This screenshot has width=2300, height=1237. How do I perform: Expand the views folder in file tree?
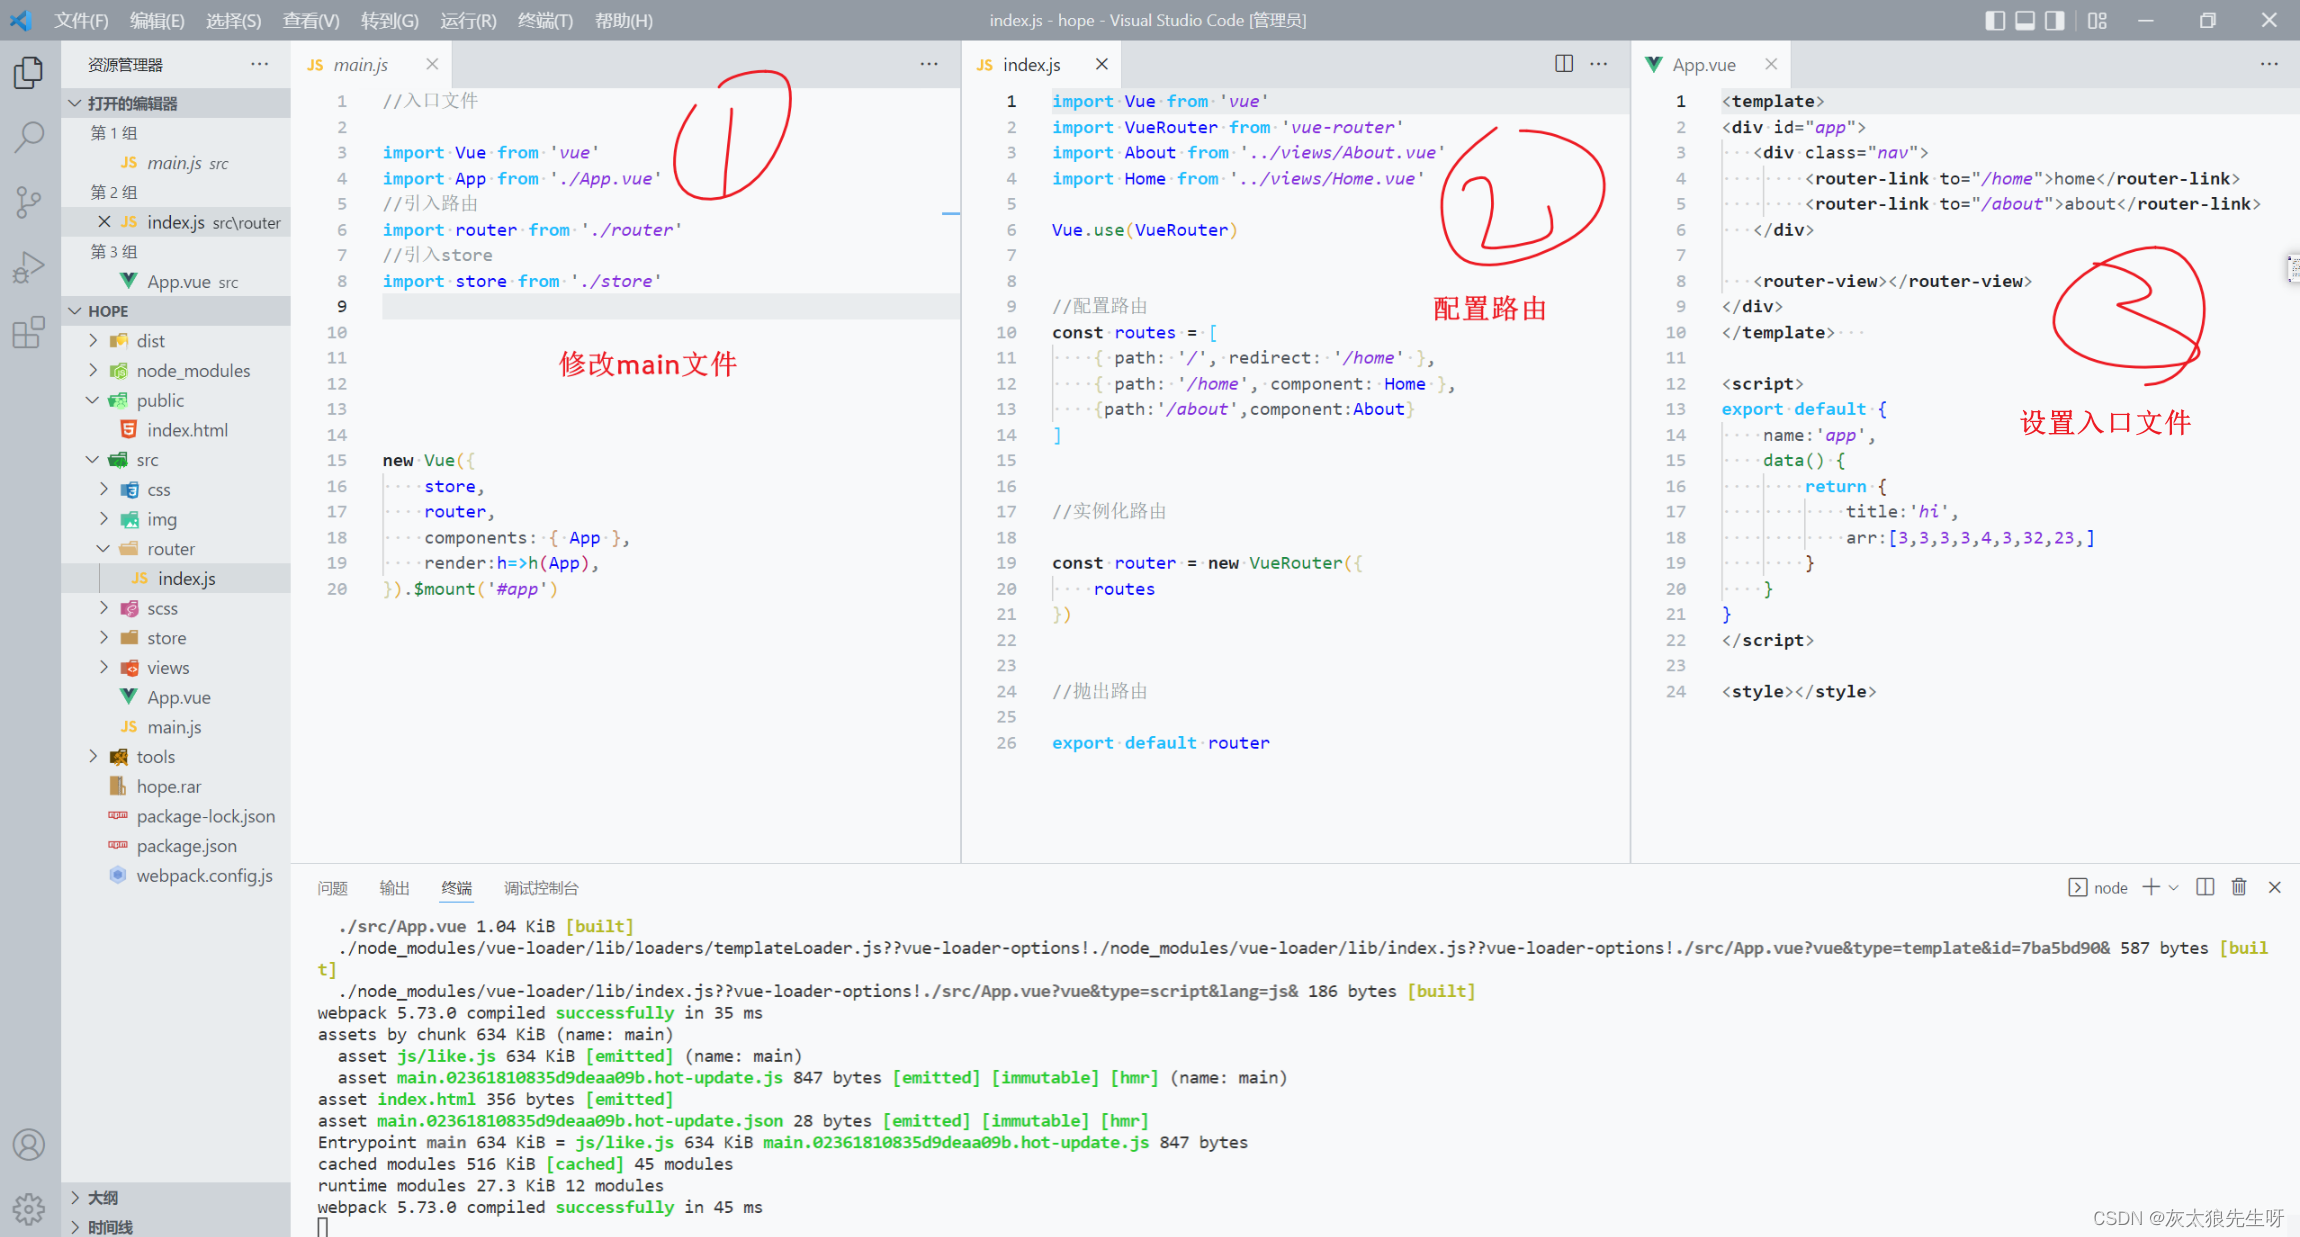pos(102,667)
